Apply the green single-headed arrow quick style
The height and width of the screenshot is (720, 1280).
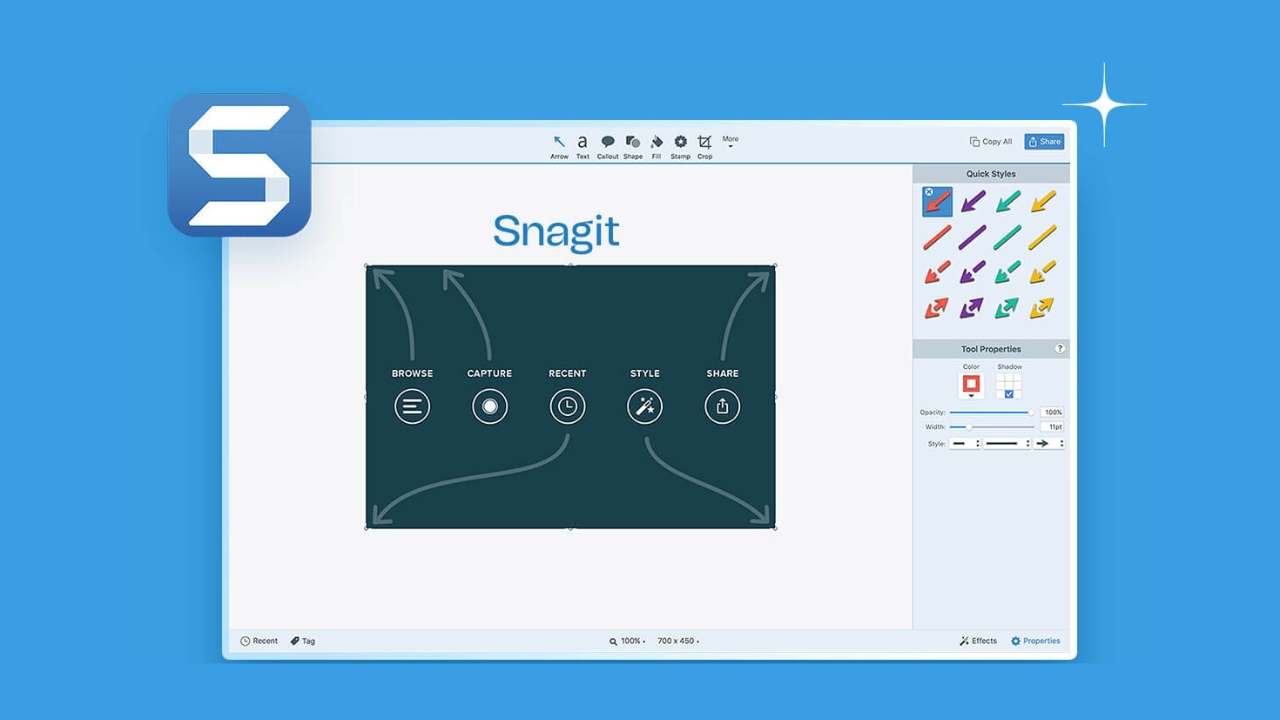[x=1007, y=202]
